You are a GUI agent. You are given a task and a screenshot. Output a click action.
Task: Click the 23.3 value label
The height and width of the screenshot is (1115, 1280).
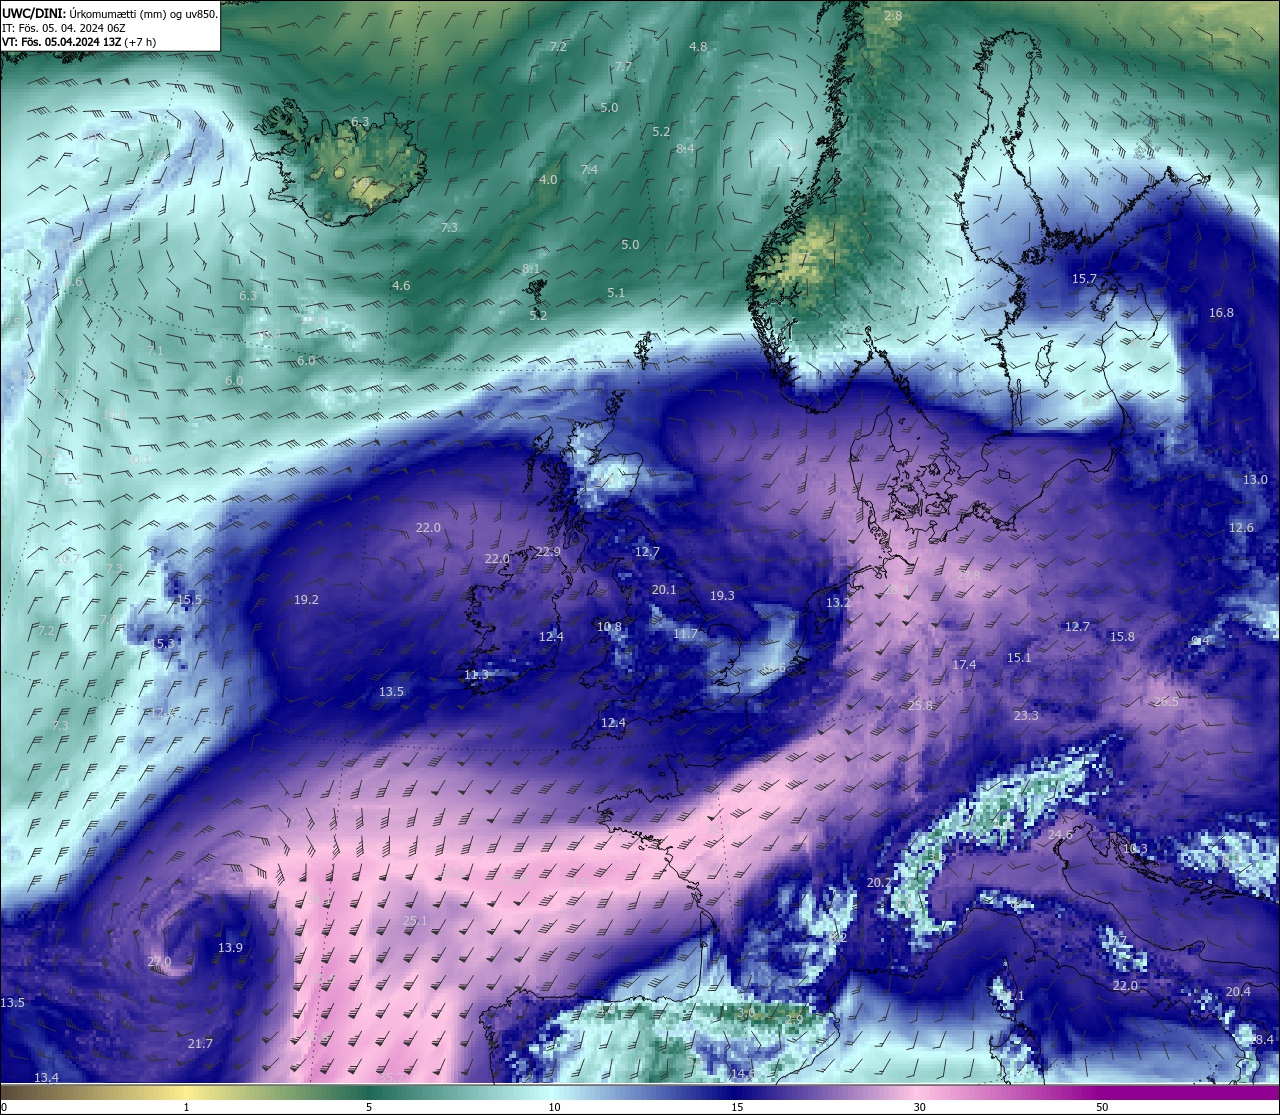[1026, 716]
